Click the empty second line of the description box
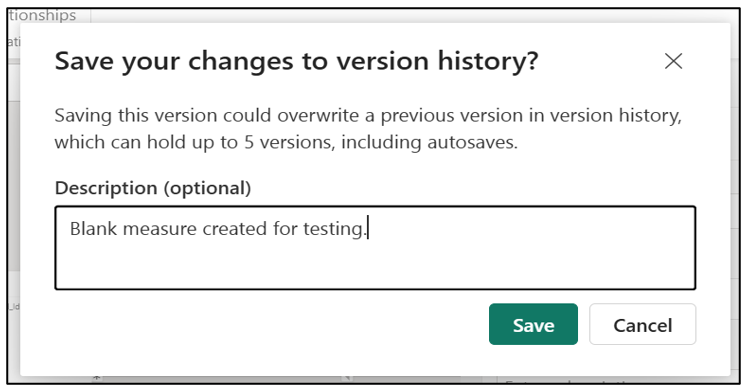This screenshot has height=391, width=744. tap(375, 266)
